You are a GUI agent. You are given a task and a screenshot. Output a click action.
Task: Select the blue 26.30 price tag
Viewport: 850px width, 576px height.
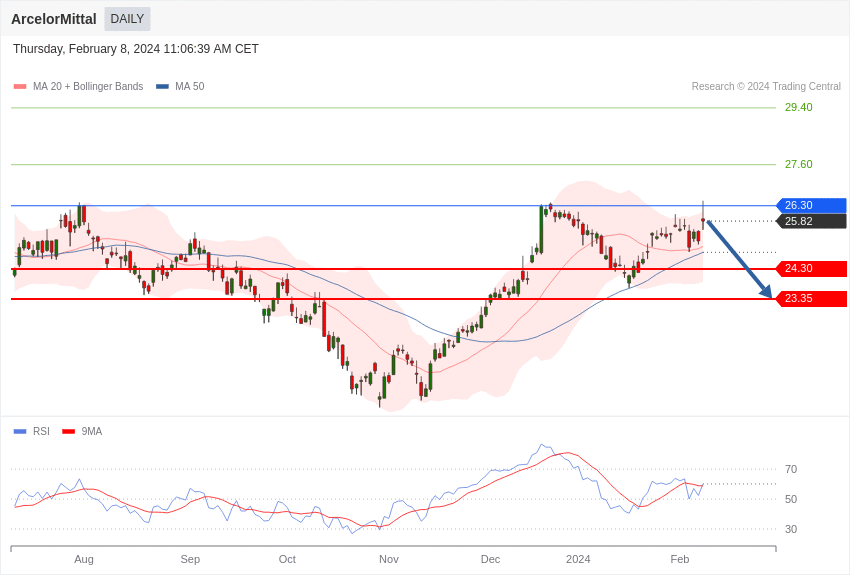tap(811, 205)
